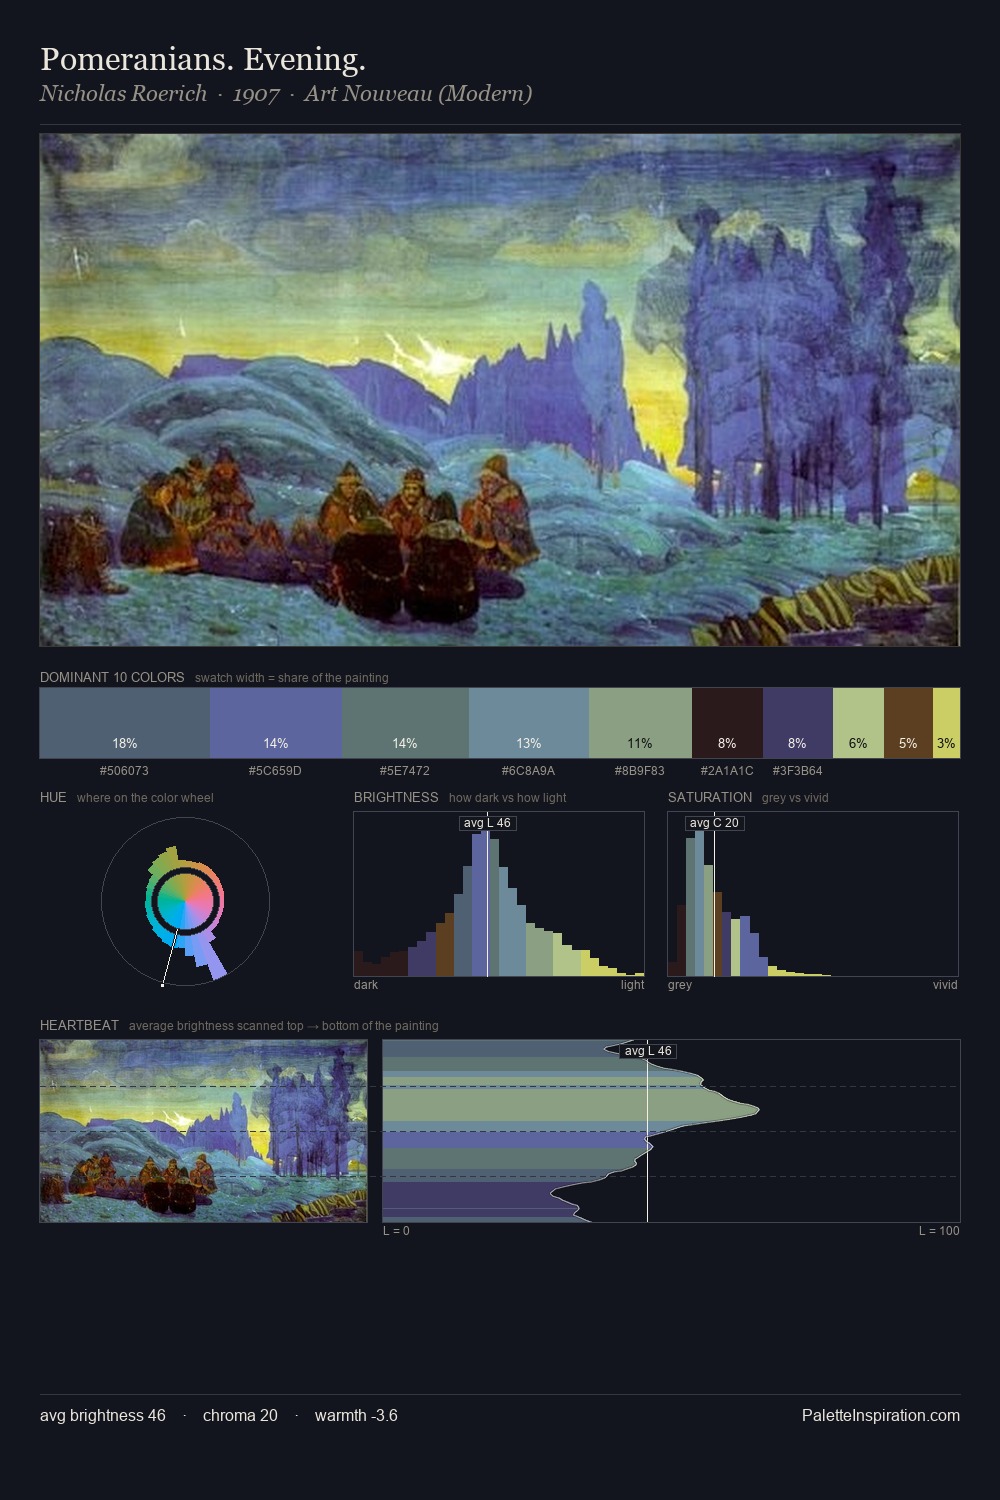Viewport: 1000px width, 1500px height.
Task: Choose the 6% pale green swatch
Action: (x=858, y=723)
